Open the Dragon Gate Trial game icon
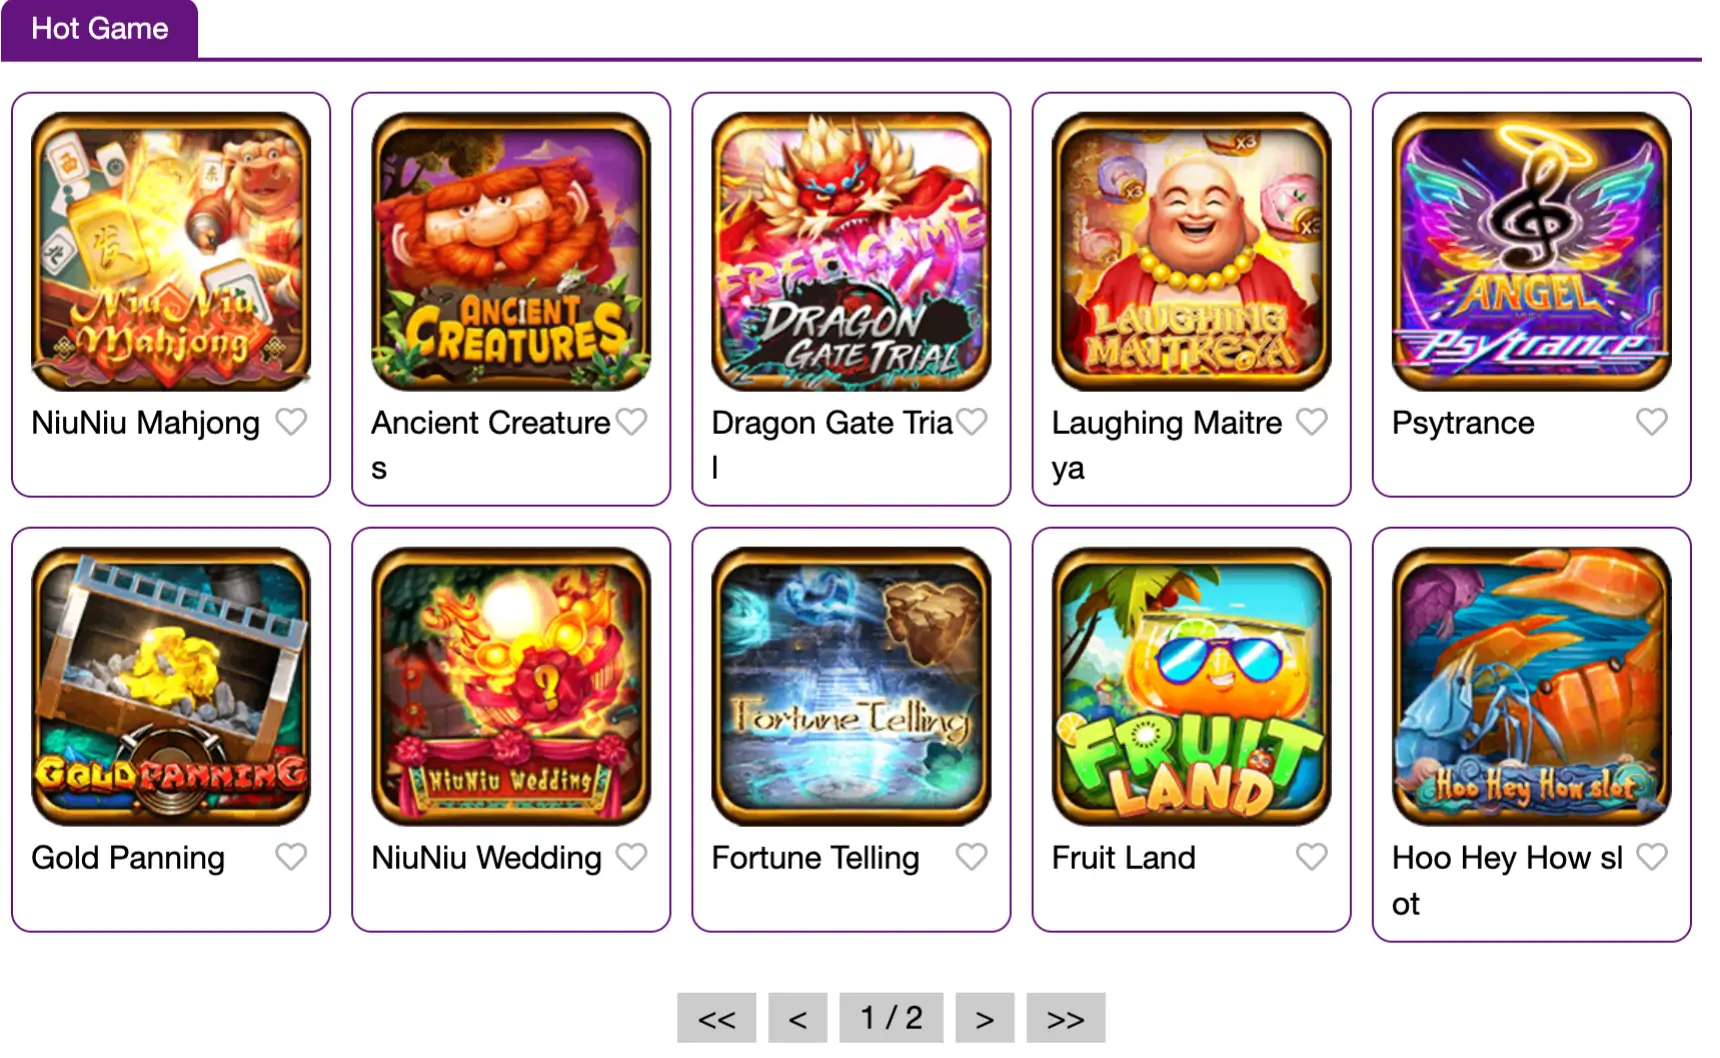The width and height of the screenshot is (1720, 1058). point(851,251)
